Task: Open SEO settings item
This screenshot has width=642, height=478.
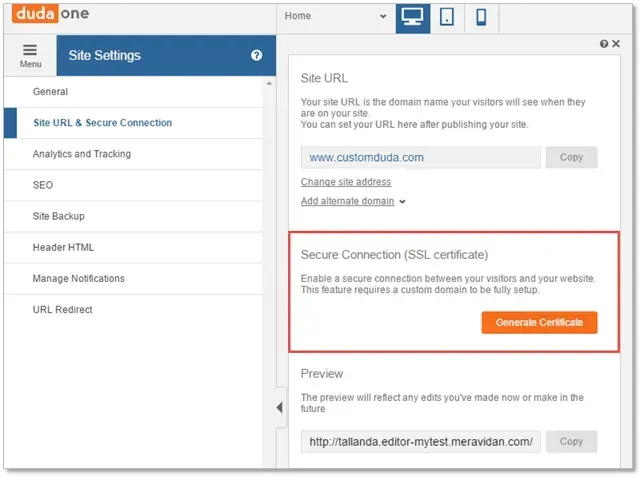Action: pos(133,185)
